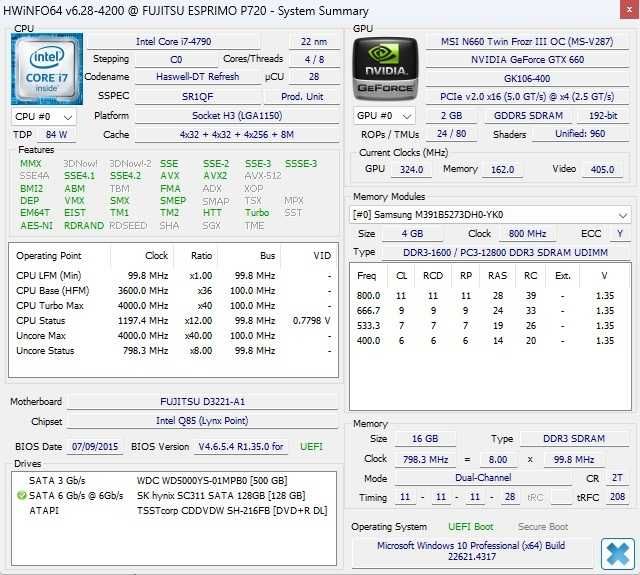Image resolution: width=640 pixels, height=575 pixels.
Task: Open the GPU #0 selector dropdown
Action: point(384,116)
